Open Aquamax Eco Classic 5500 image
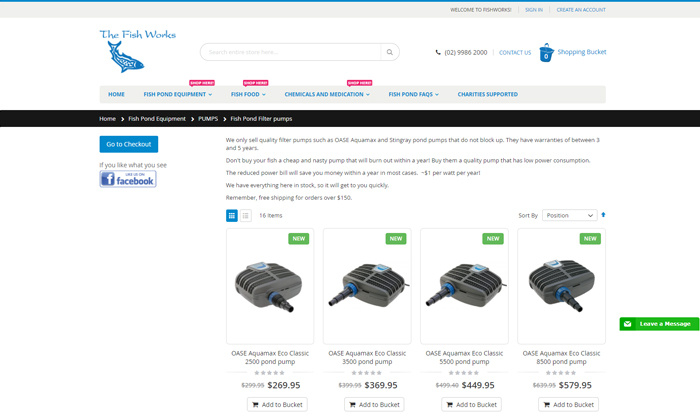 tap(464, 286)
